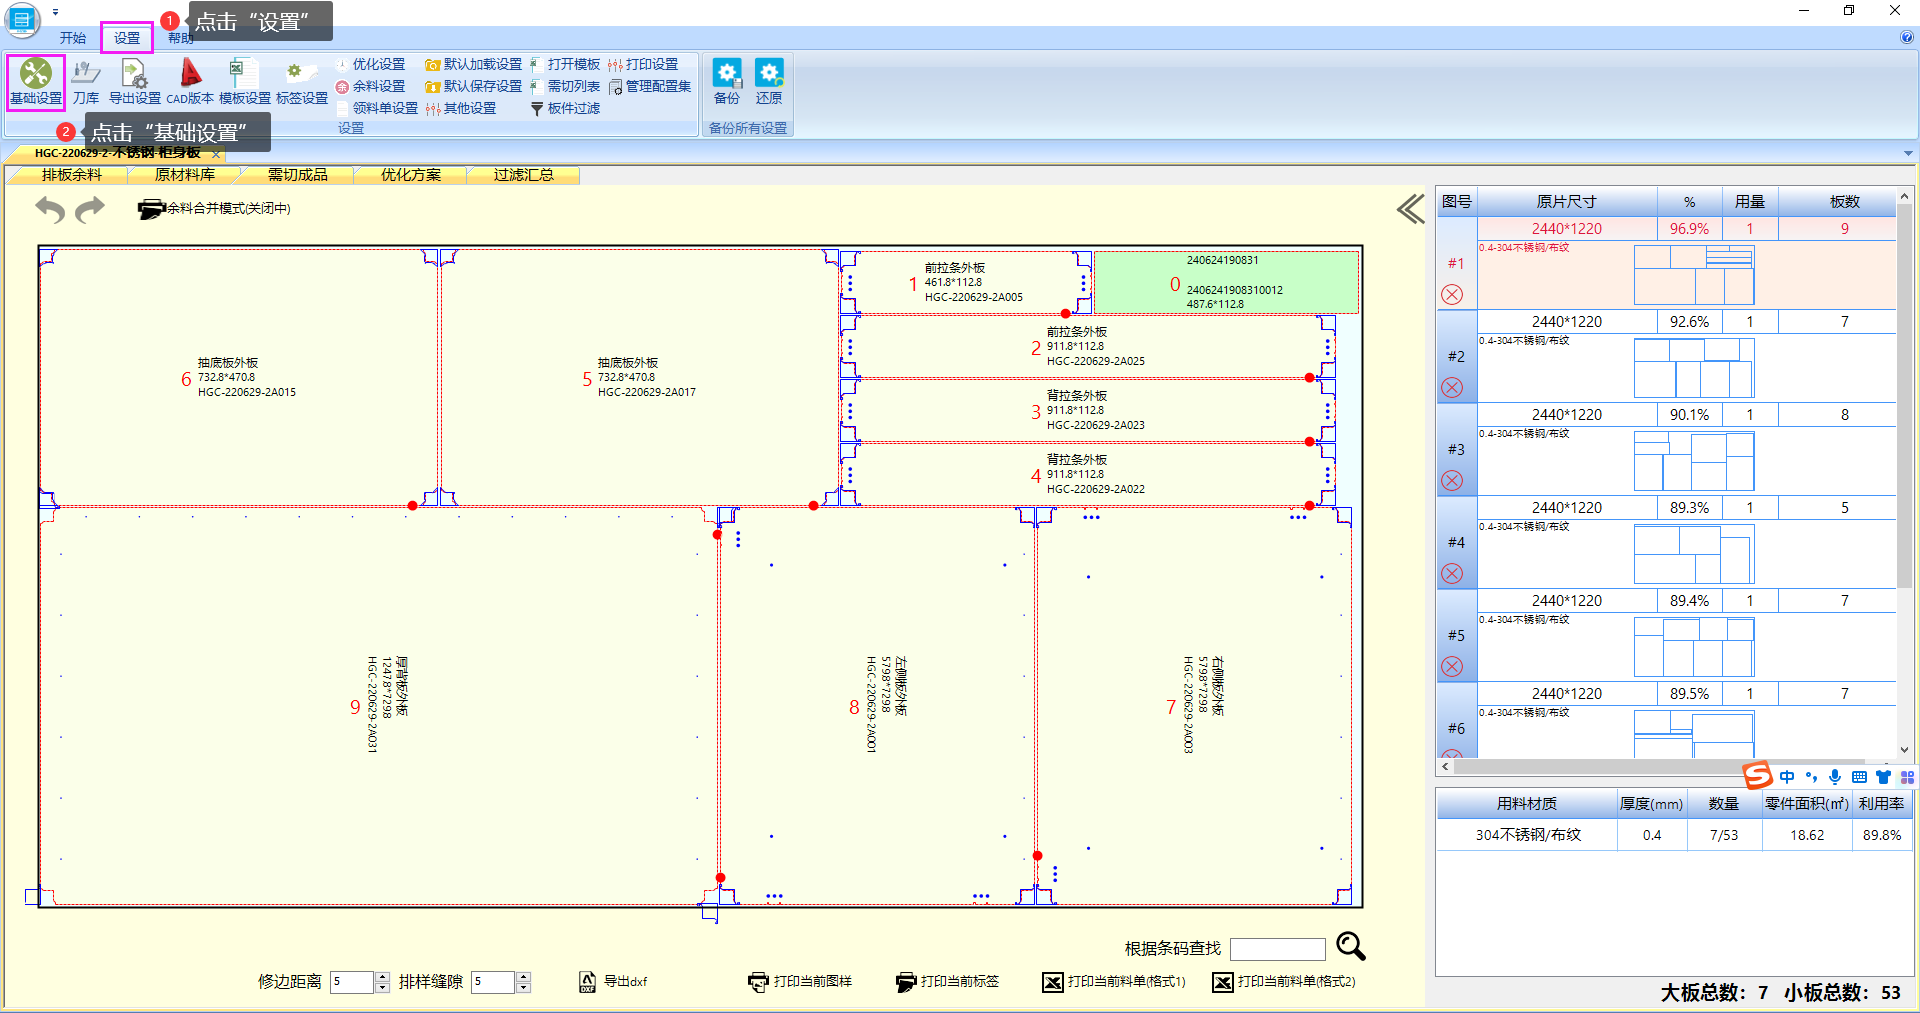Screen dimensions: 1920x1013
Task: Open 管理配置集 manage configuration sets
Action: point(650,86)
